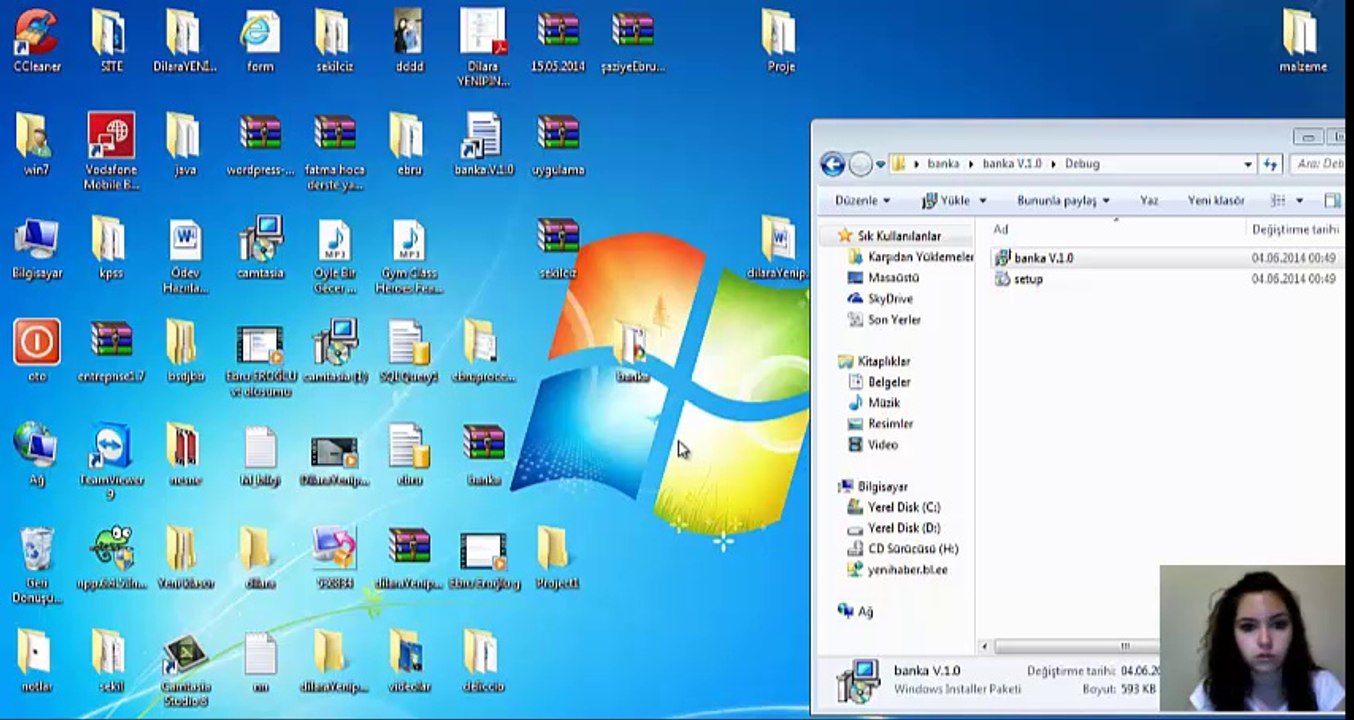This screenshot has width=1354, height=720.
Task: Click the 'banka V.1.0' breadcrumb in address bar
Action: (x=1012, y=164)
